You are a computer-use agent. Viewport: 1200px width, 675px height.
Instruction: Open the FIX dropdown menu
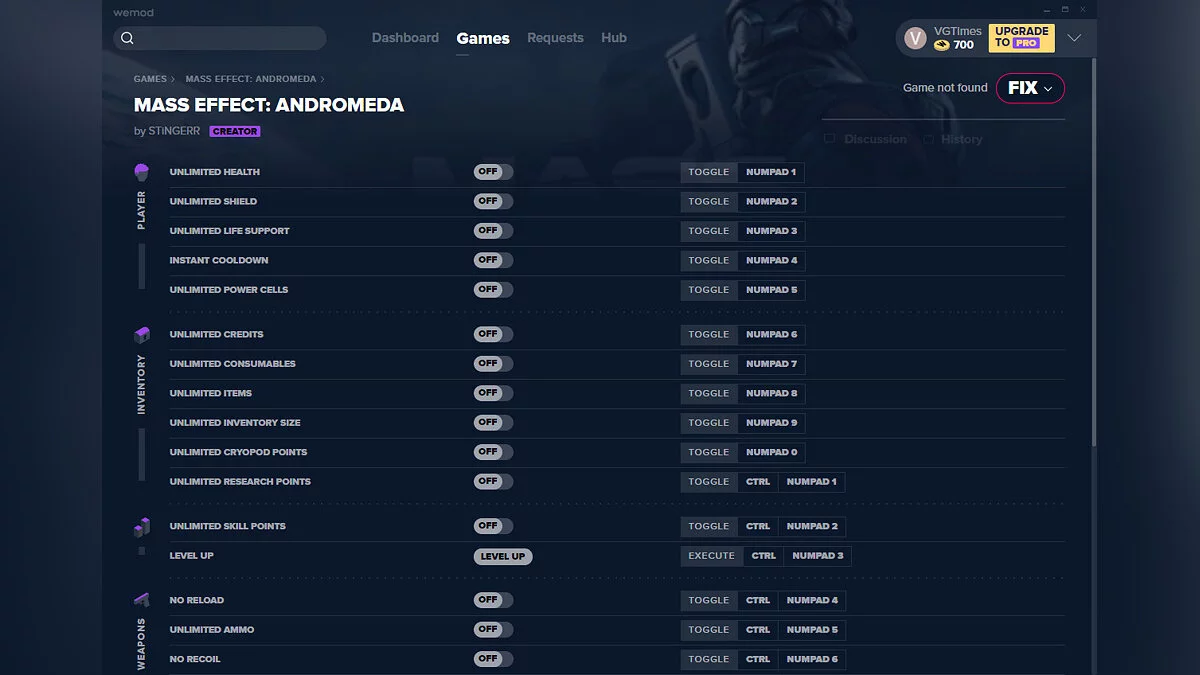(x=1030, y=88)
